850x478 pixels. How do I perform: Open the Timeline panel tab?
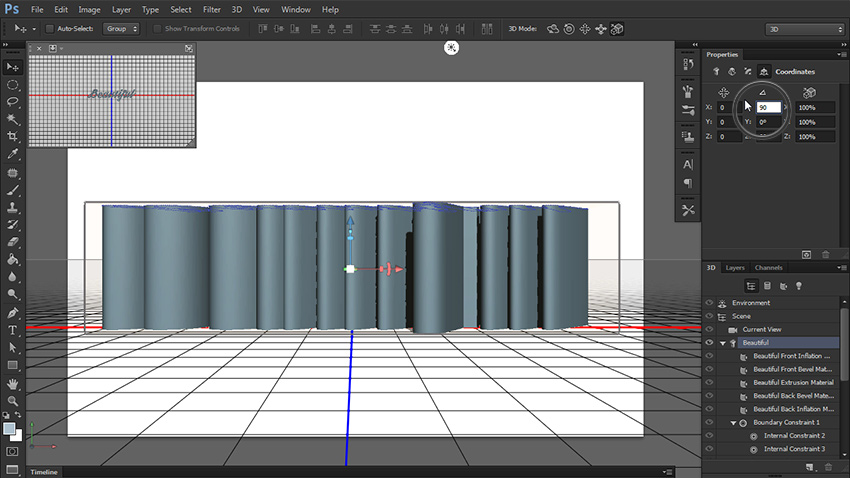tap(44, 472)
